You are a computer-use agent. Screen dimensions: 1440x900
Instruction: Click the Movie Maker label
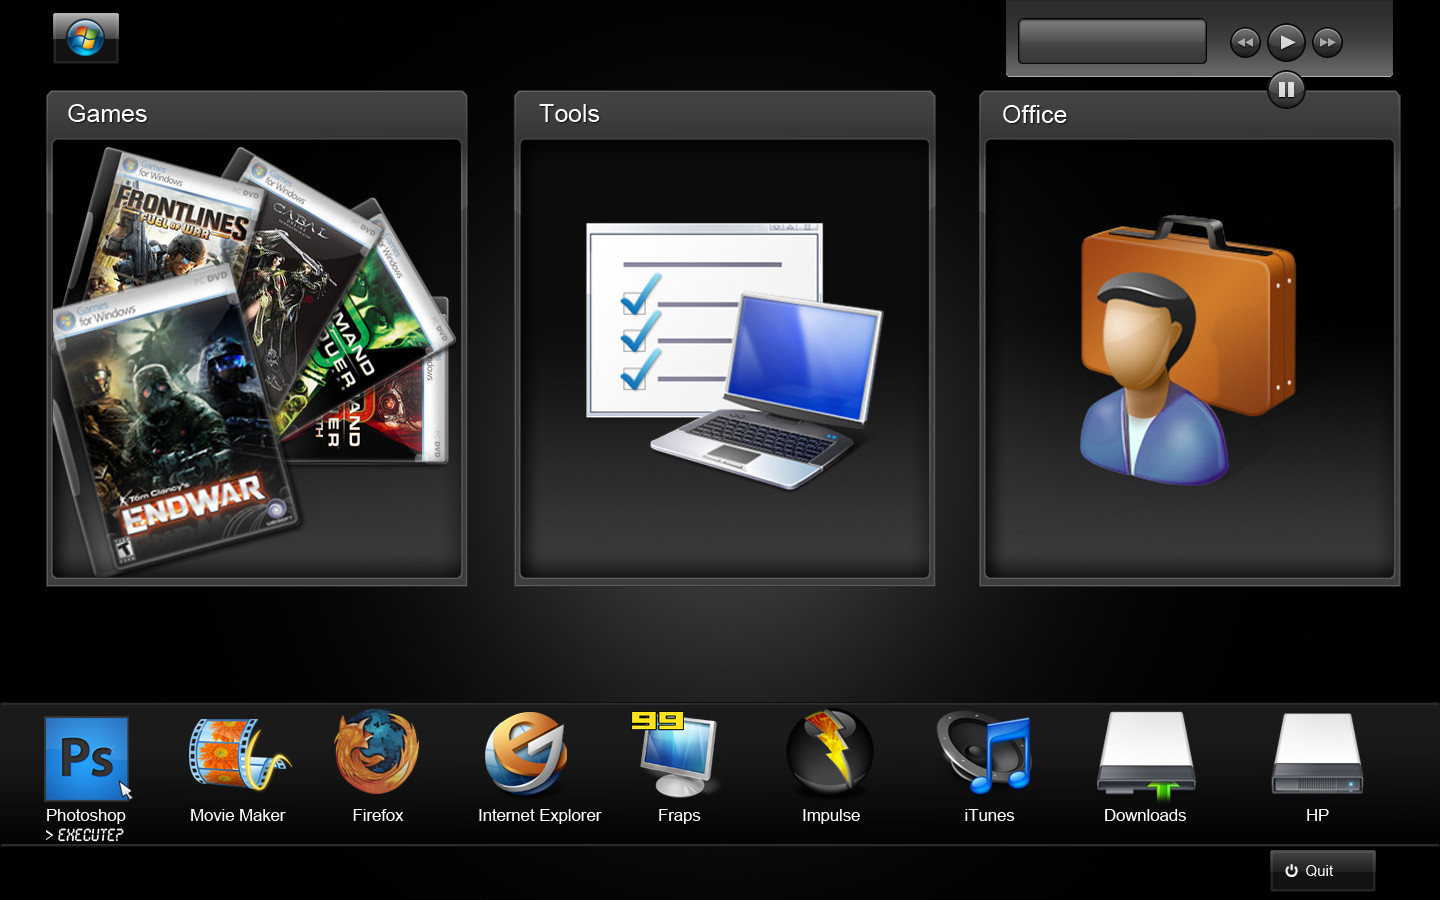pyautogui.click(x=237, y=815)
